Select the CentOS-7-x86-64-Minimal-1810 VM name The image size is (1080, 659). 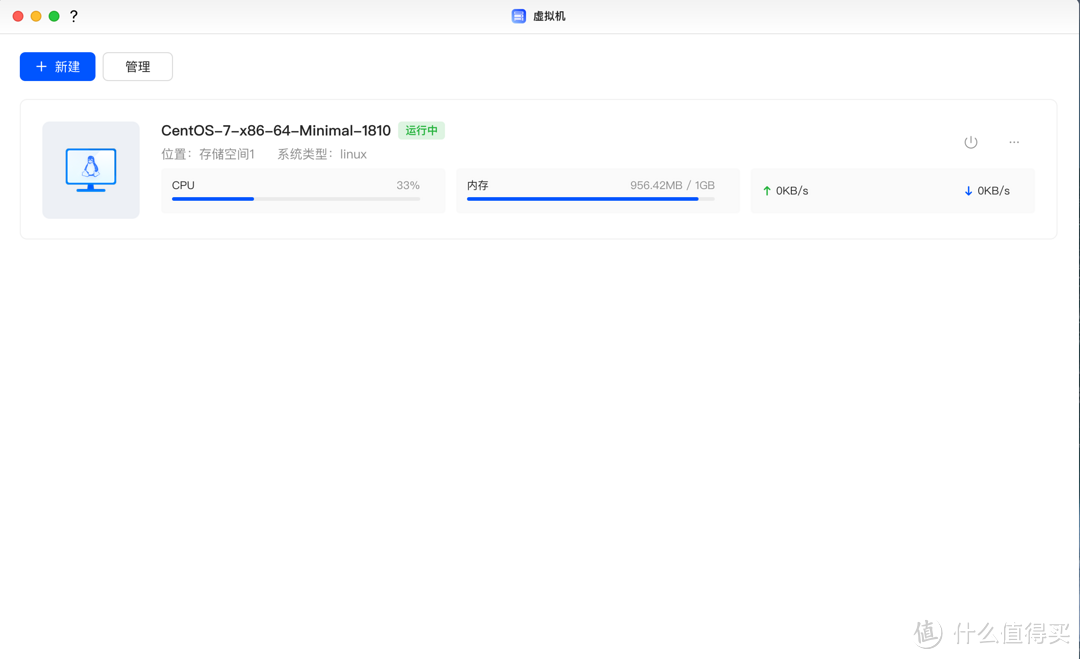coord(276,131)
